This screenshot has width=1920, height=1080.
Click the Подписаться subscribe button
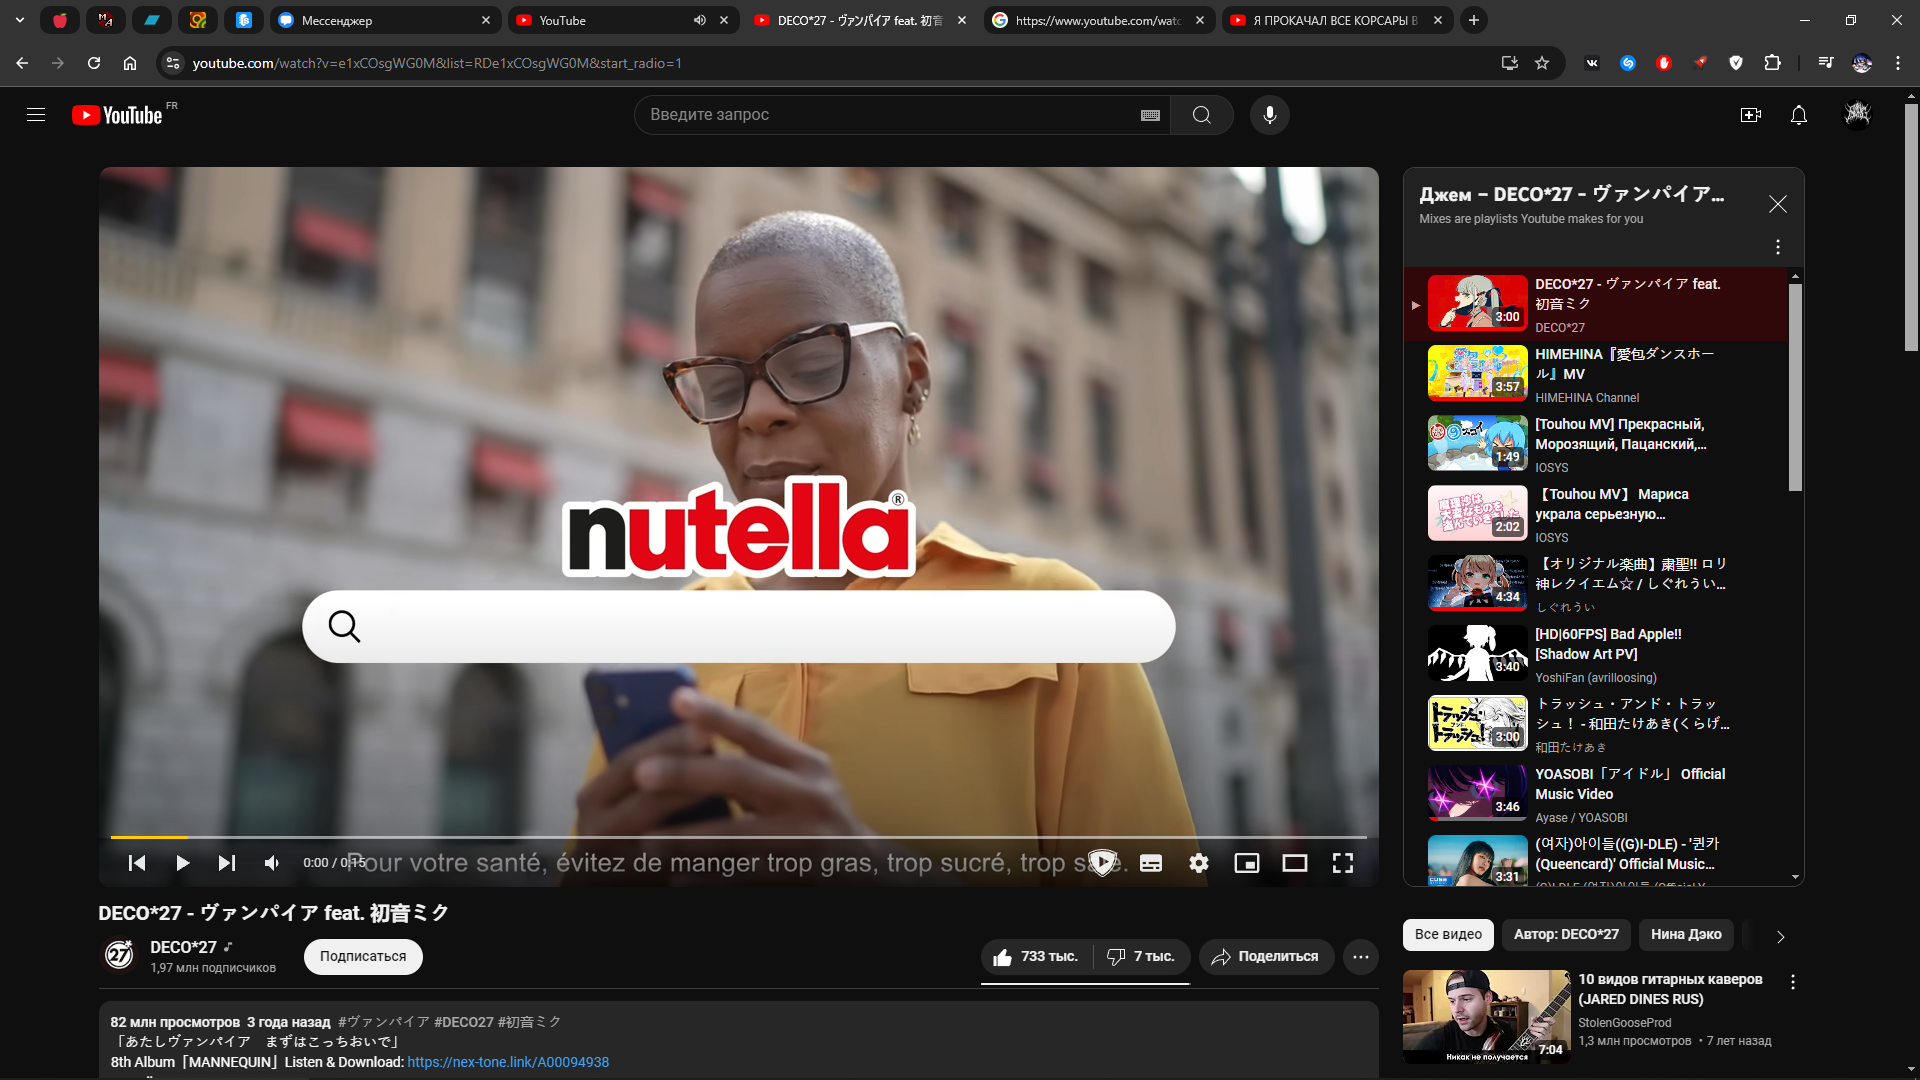[363, 956]
